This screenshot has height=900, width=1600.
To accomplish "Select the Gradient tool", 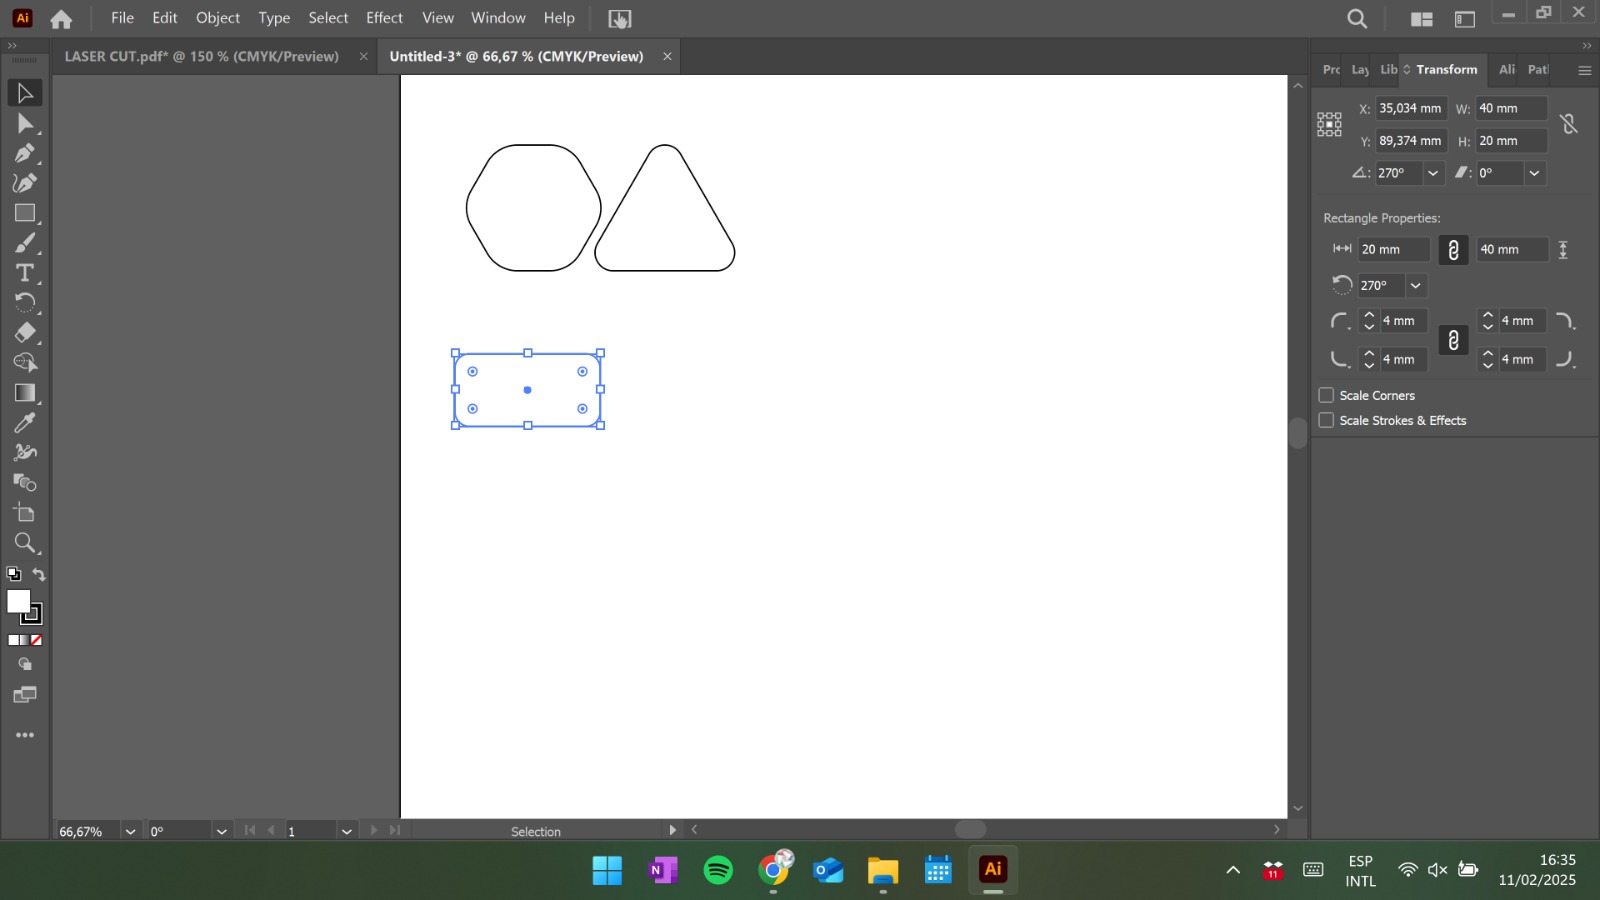I will [x=25, y=393].
